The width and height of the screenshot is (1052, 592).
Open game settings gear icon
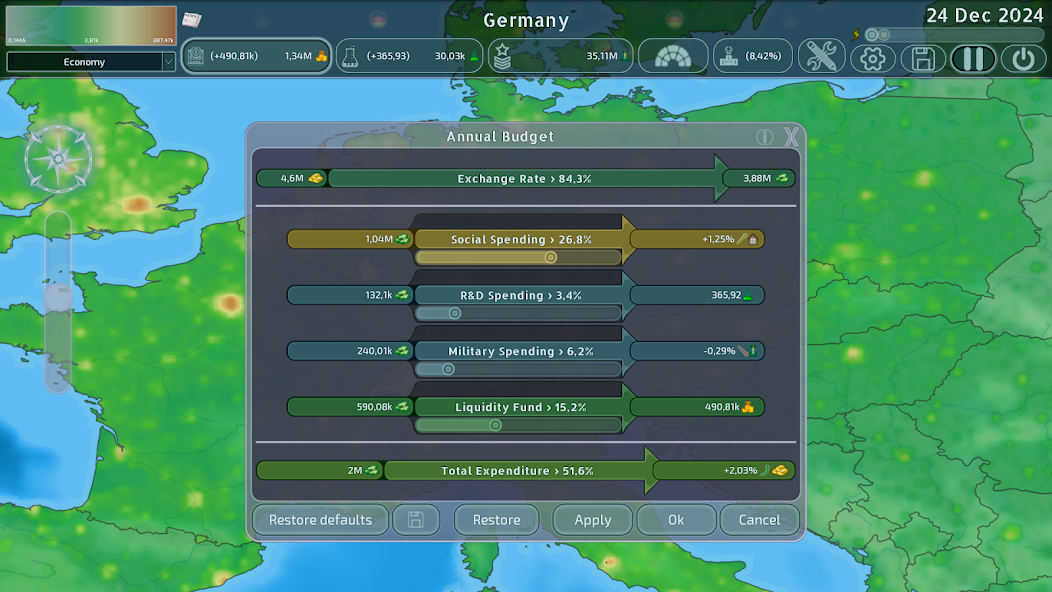coord(873,58)
